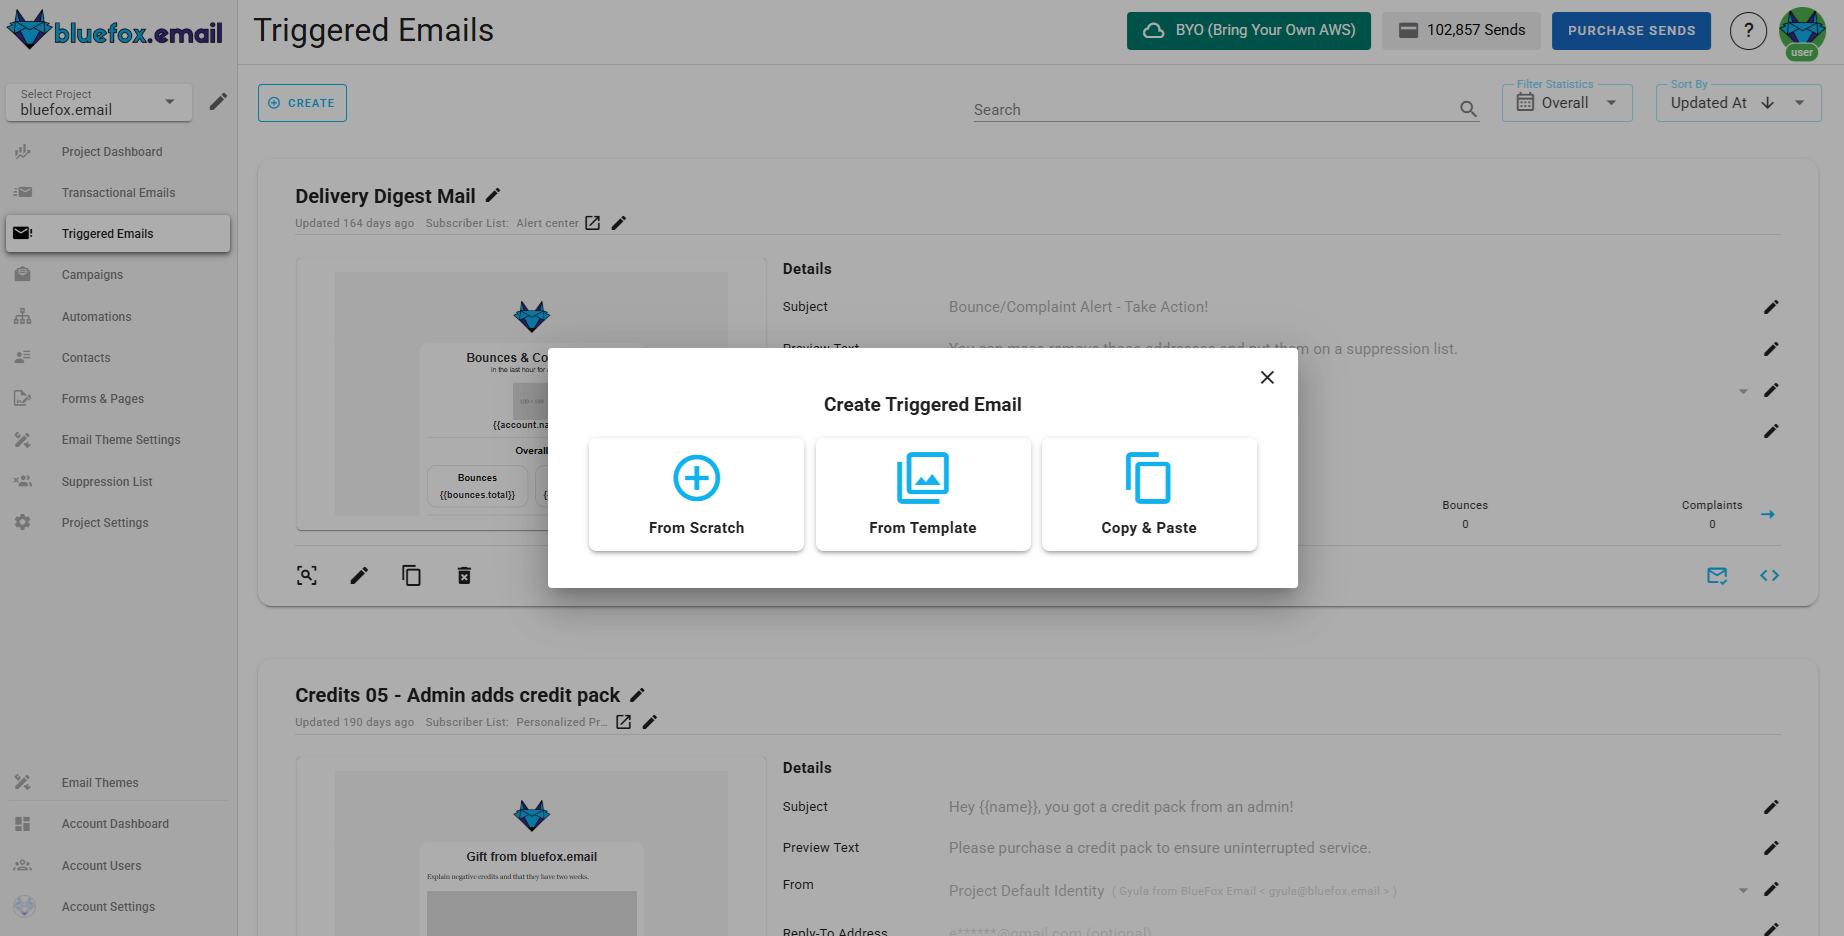
Task: Open the Sort By direction arrow toggle
Action: (x=1768, y=102)
